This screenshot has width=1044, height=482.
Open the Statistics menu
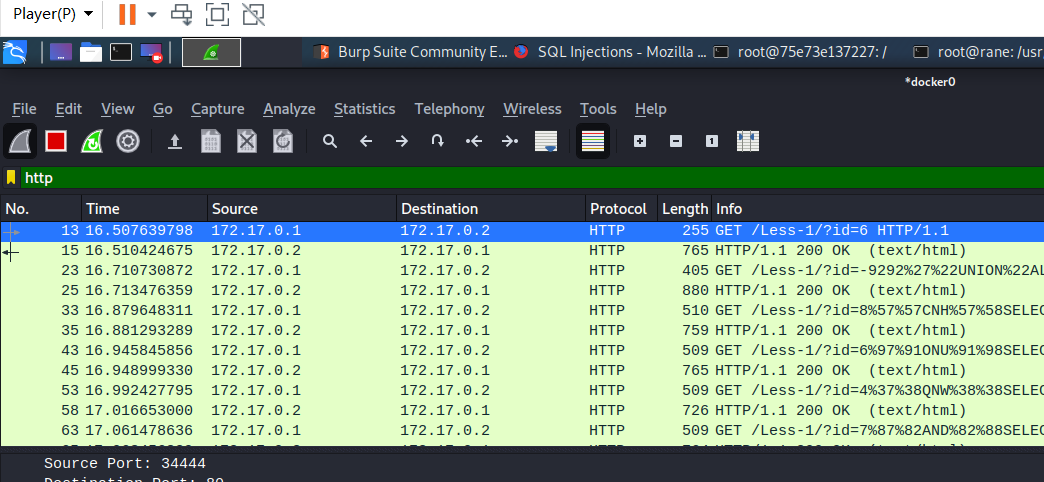click(365, 109)
